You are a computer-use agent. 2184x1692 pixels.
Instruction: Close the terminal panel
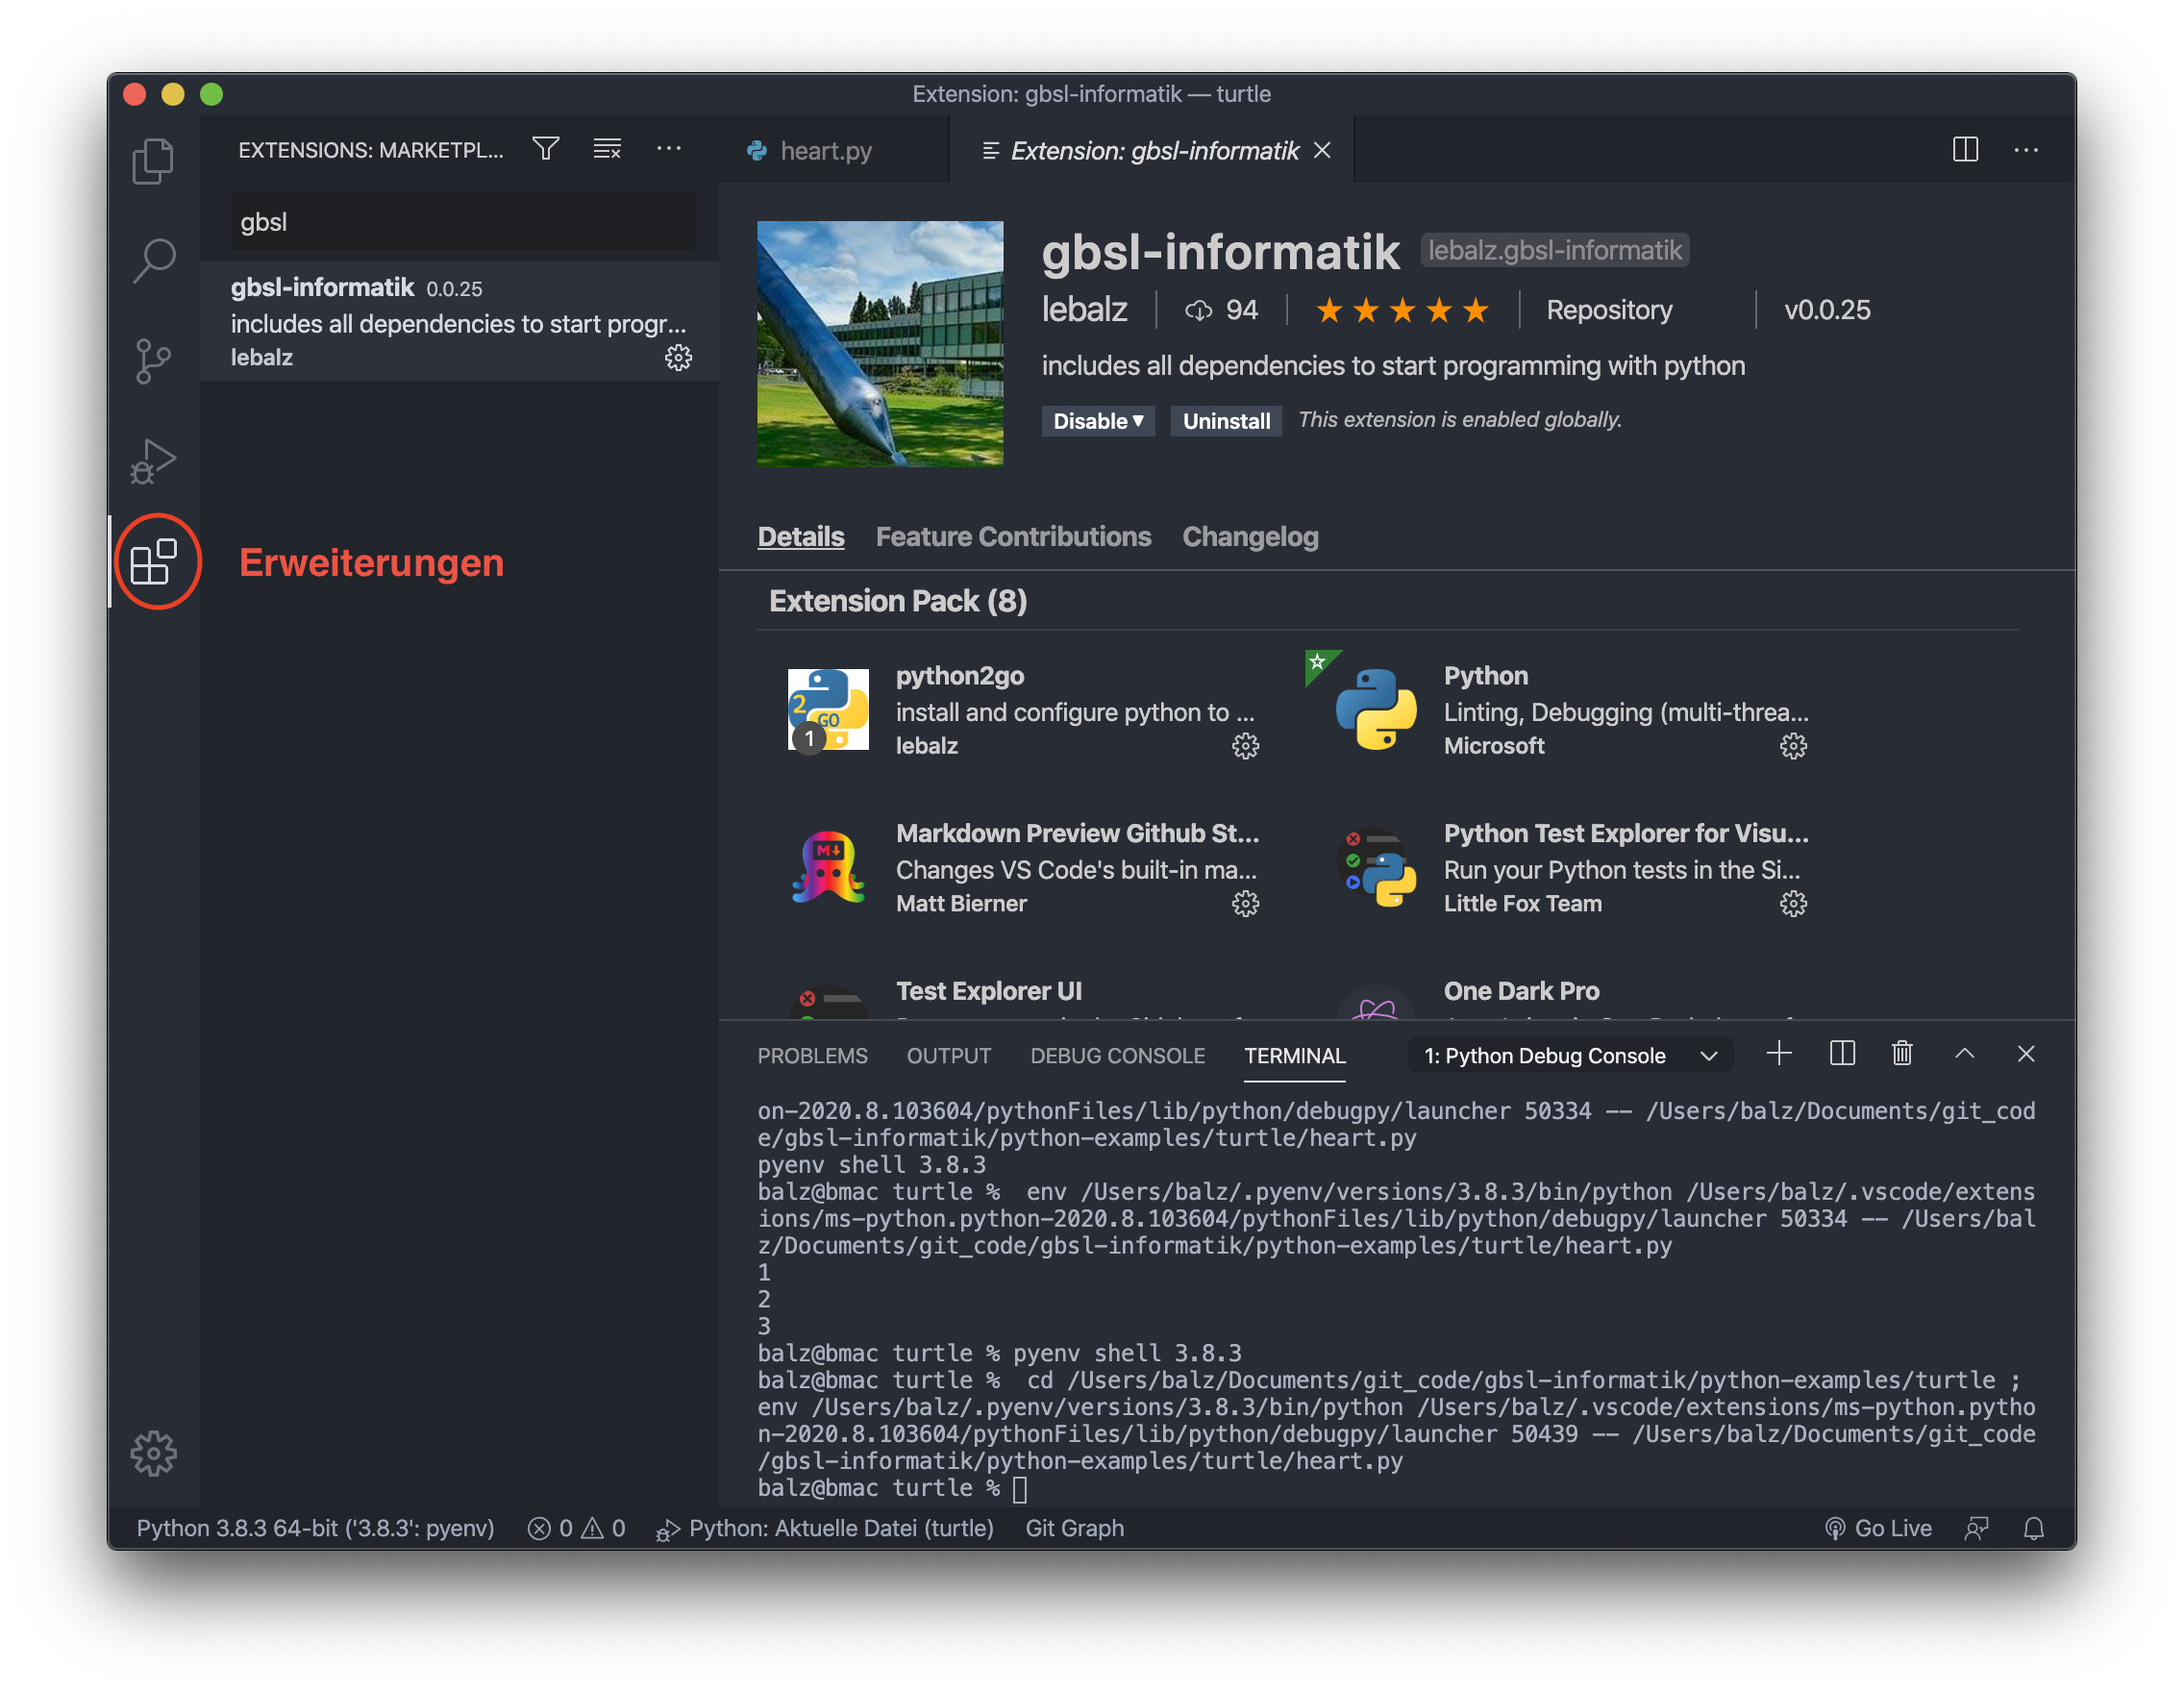tap(2026, 1053)
